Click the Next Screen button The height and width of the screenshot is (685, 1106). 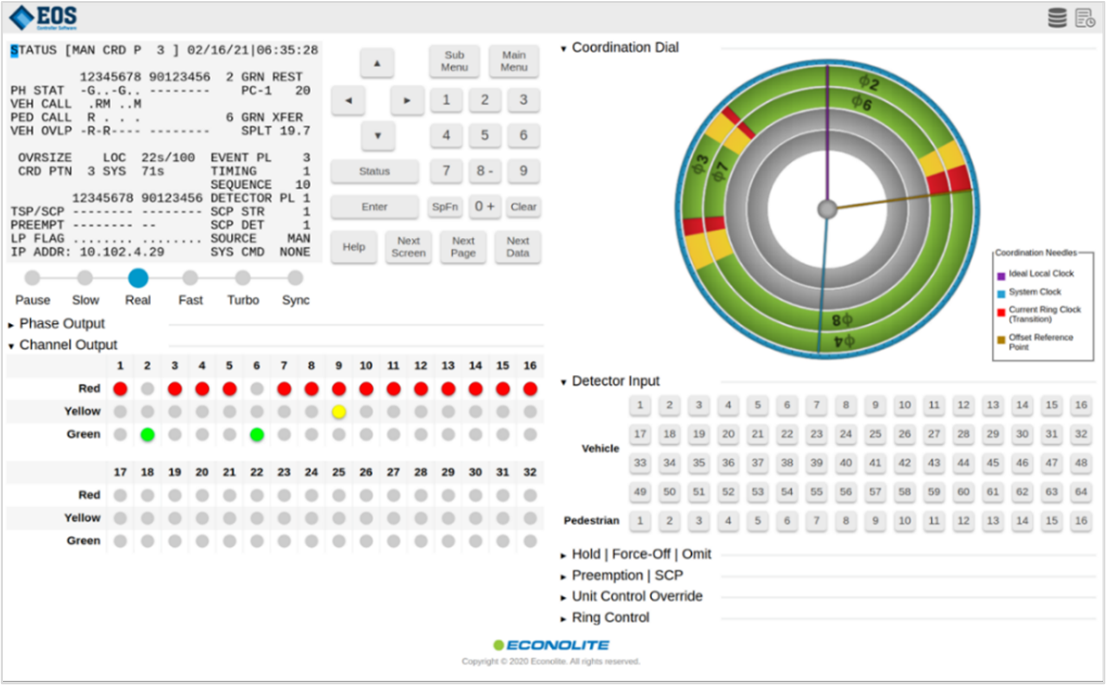(x=408, y=247)
